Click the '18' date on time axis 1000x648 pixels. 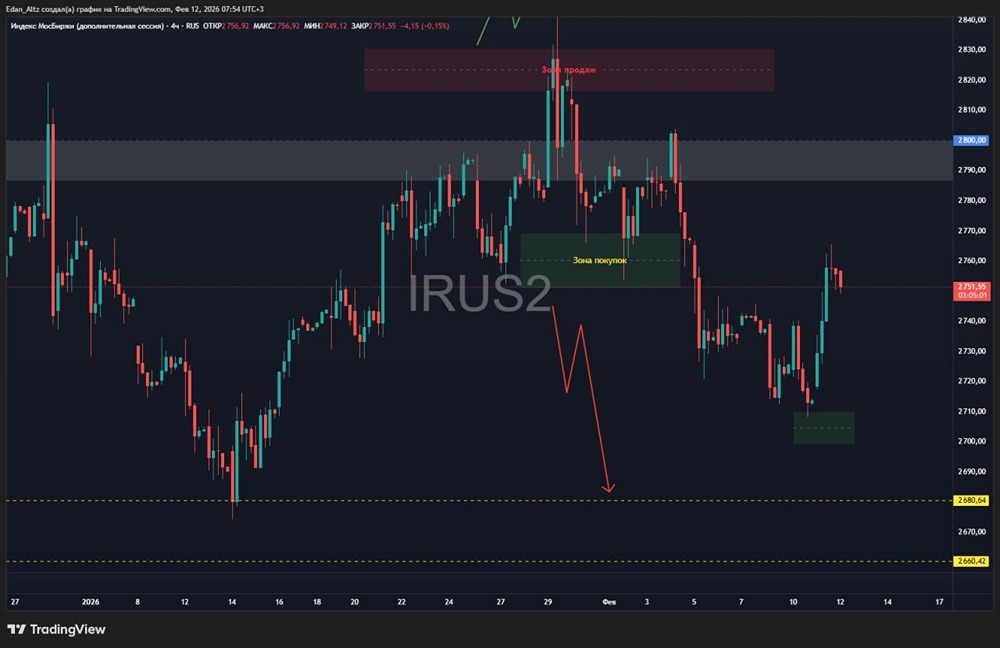click(x=317, y=601)
